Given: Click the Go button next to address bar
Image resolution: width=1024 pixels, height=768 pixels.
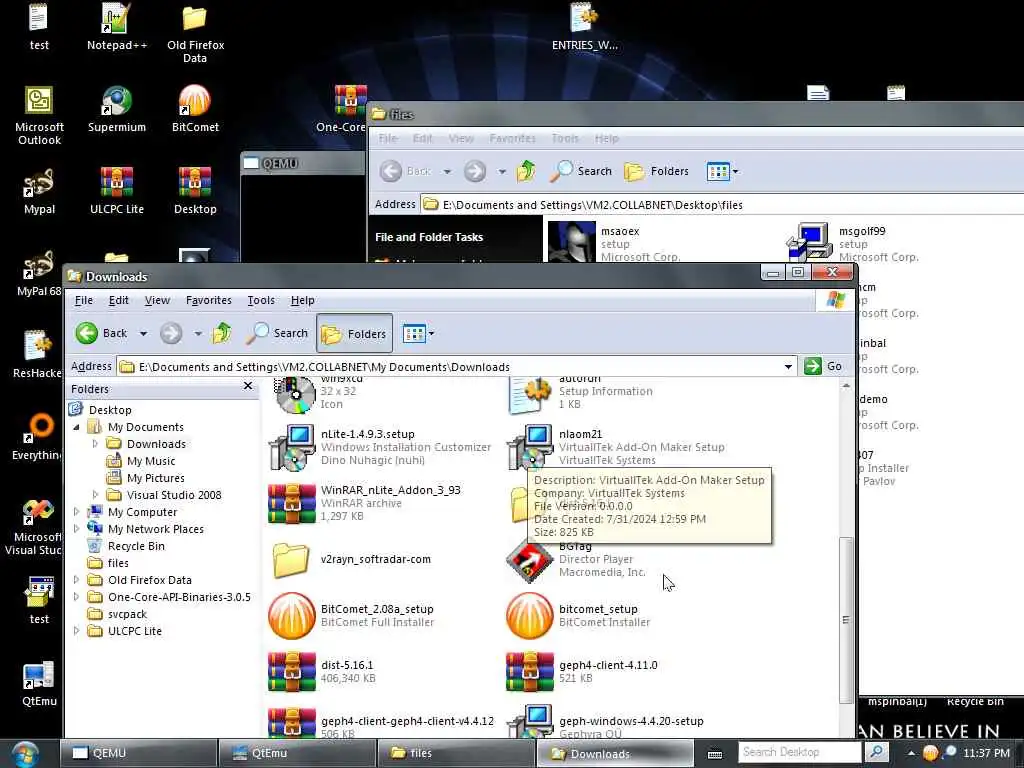Looking at the screenshot, I should [x=823, y=366].
